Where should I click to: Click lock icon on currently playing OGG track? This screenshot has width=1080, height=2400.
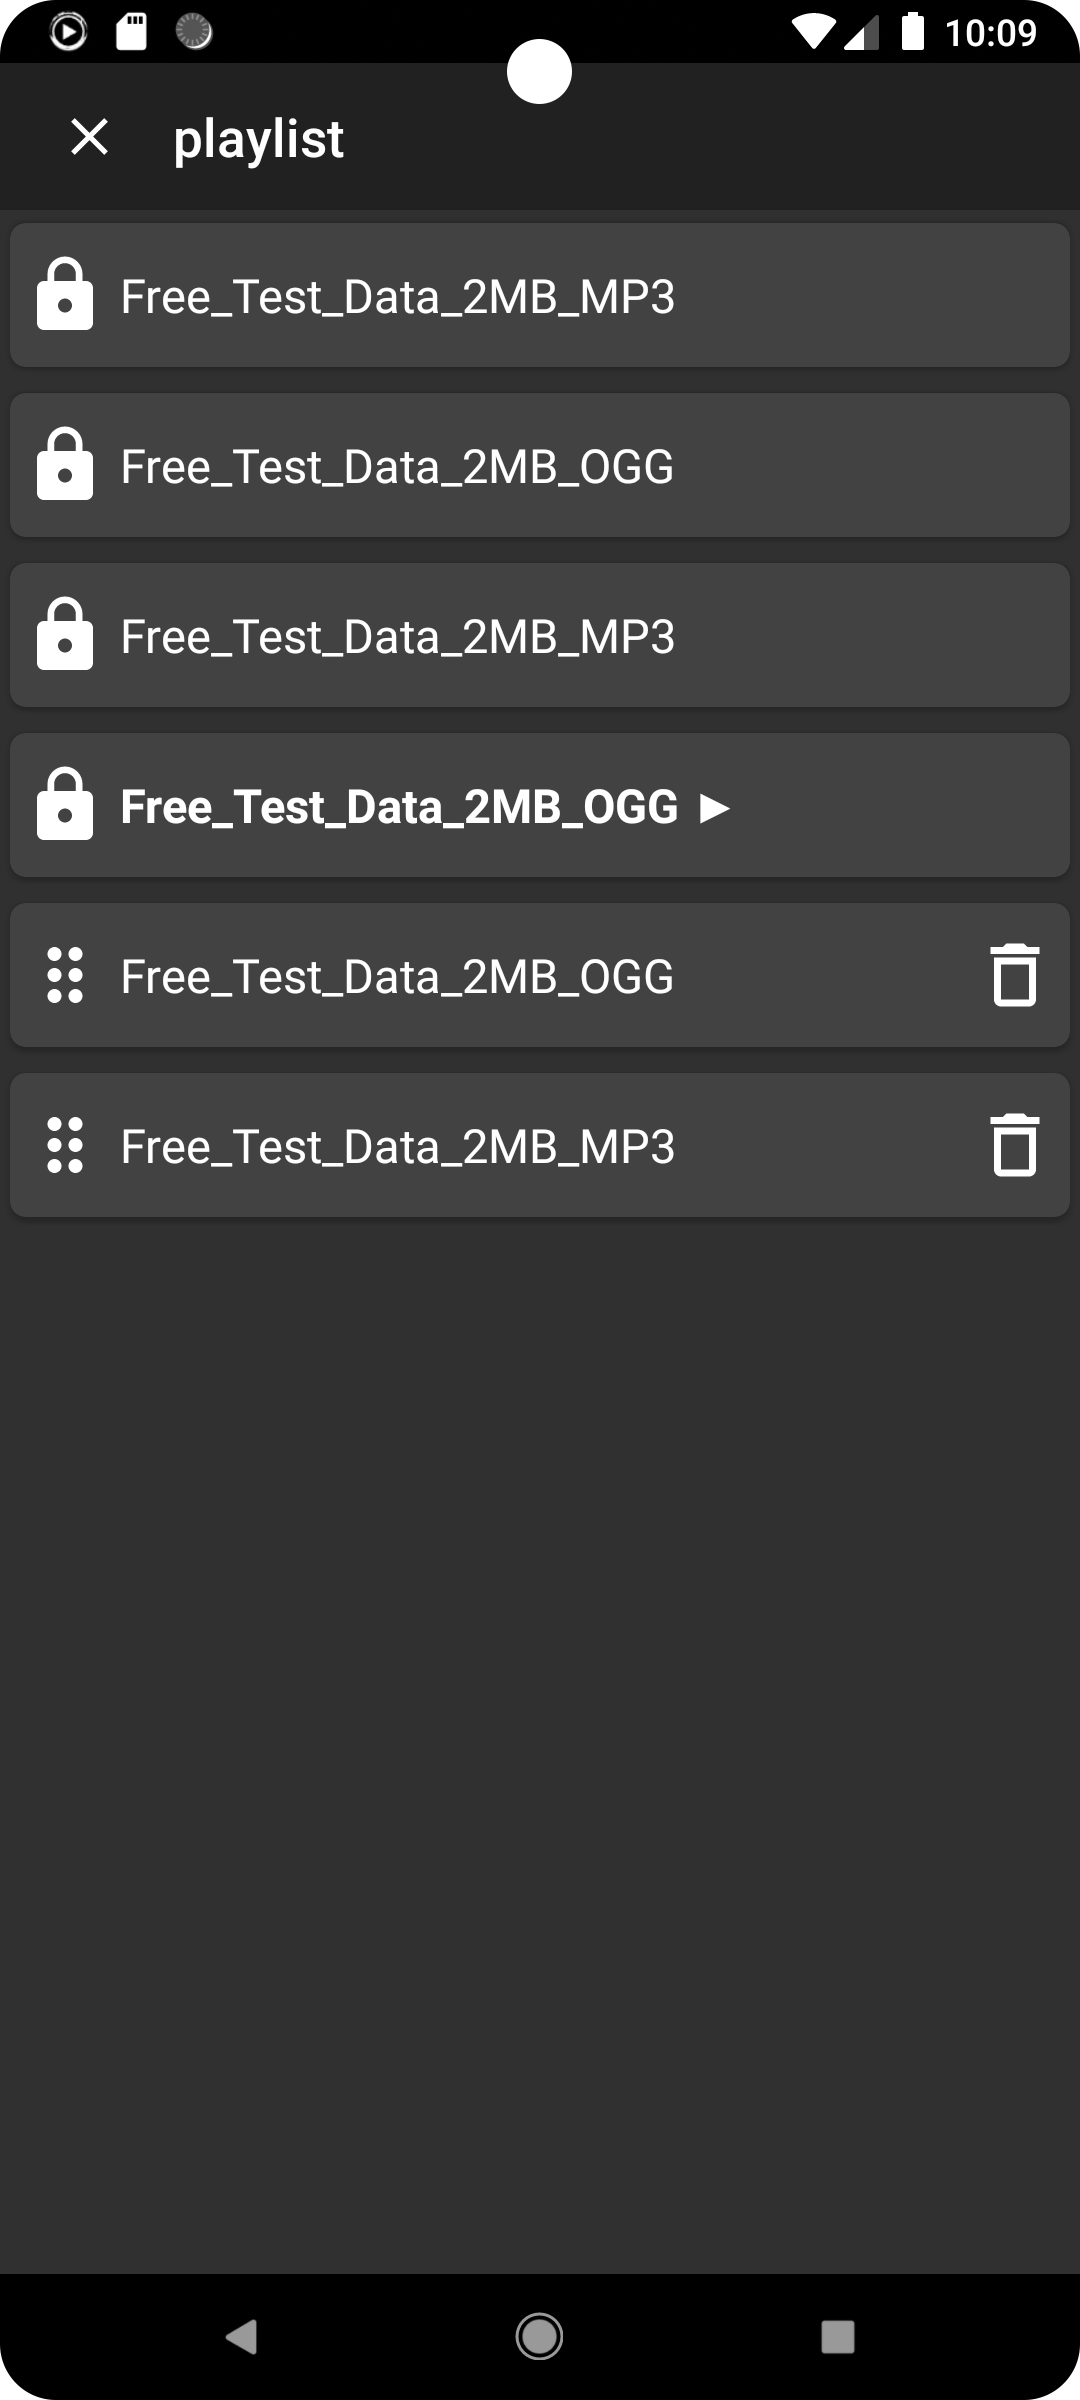(x=65, y=805)
